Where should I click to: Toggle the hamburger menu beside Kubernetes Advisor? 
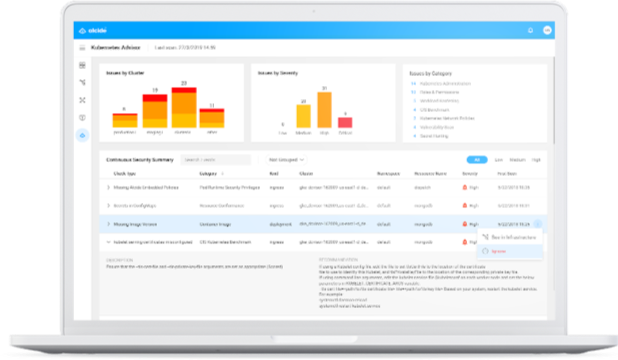[82, 48]
